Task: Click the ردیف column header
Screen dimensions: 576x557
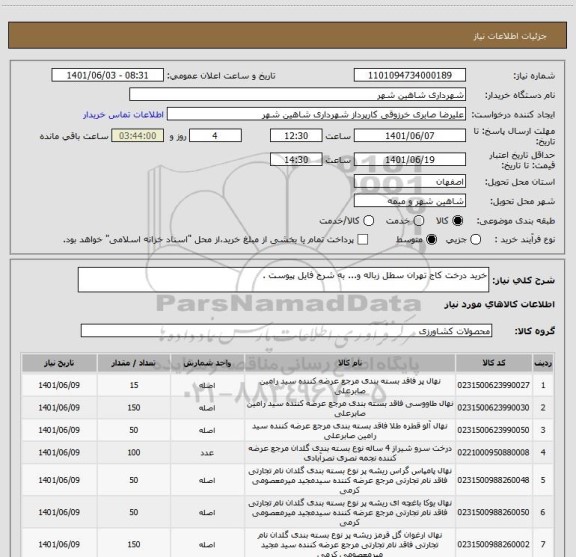Action: click(543, 363)
